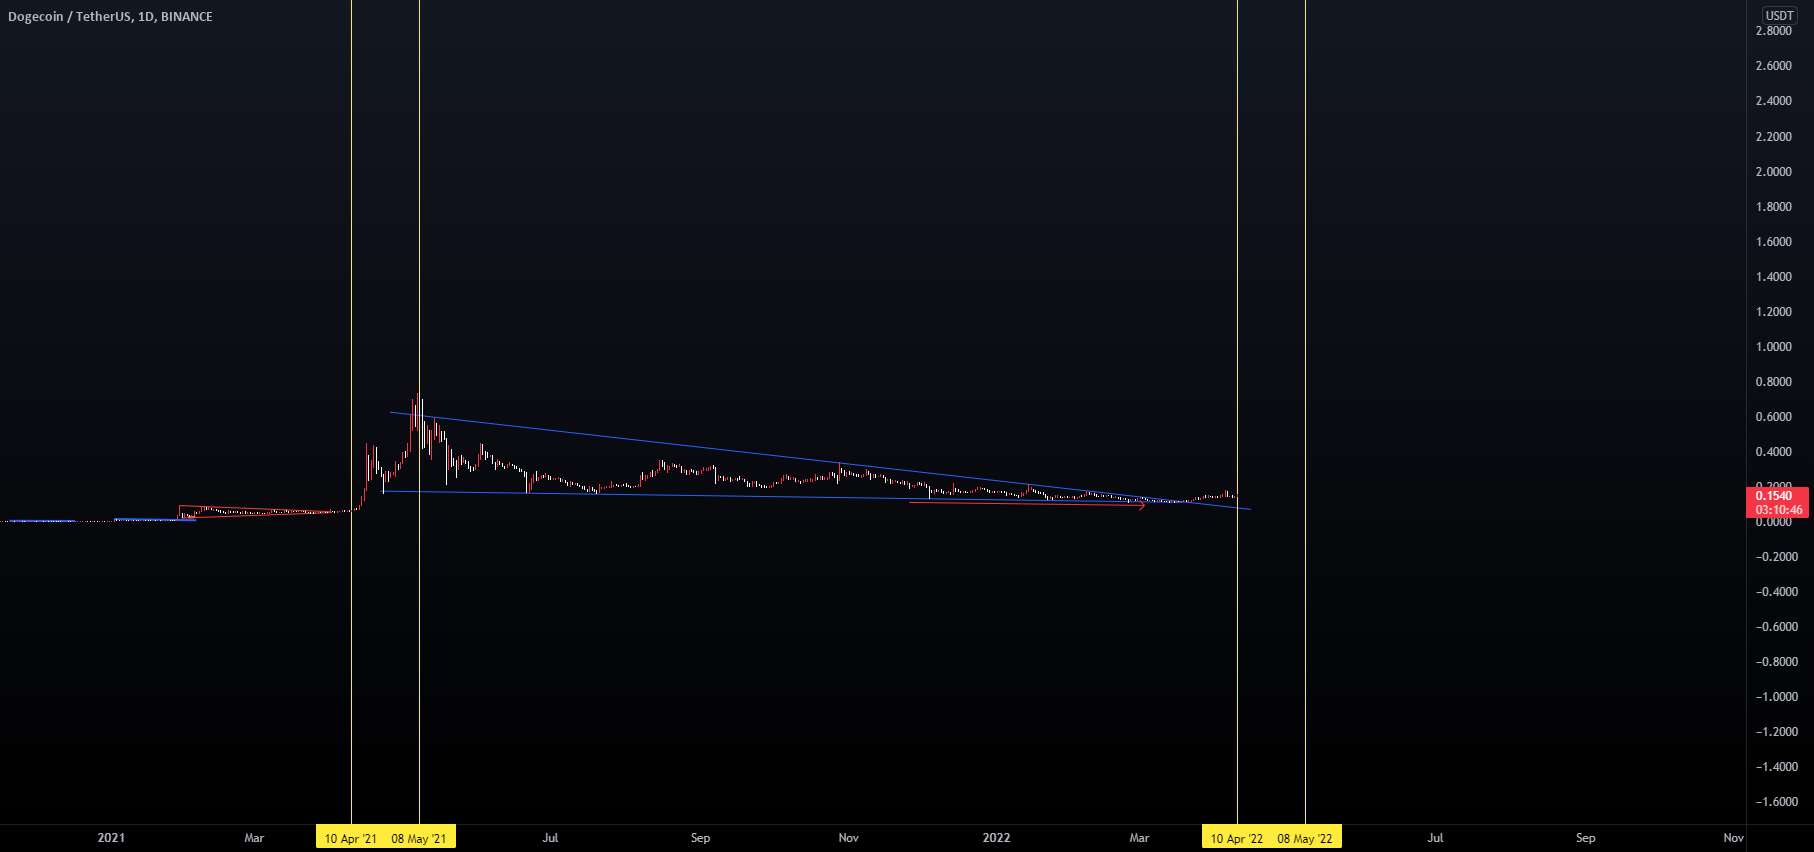Click the Sep label before Nov 2021
This screenshot has height=852, width=1814.
[x=700, y=838]
